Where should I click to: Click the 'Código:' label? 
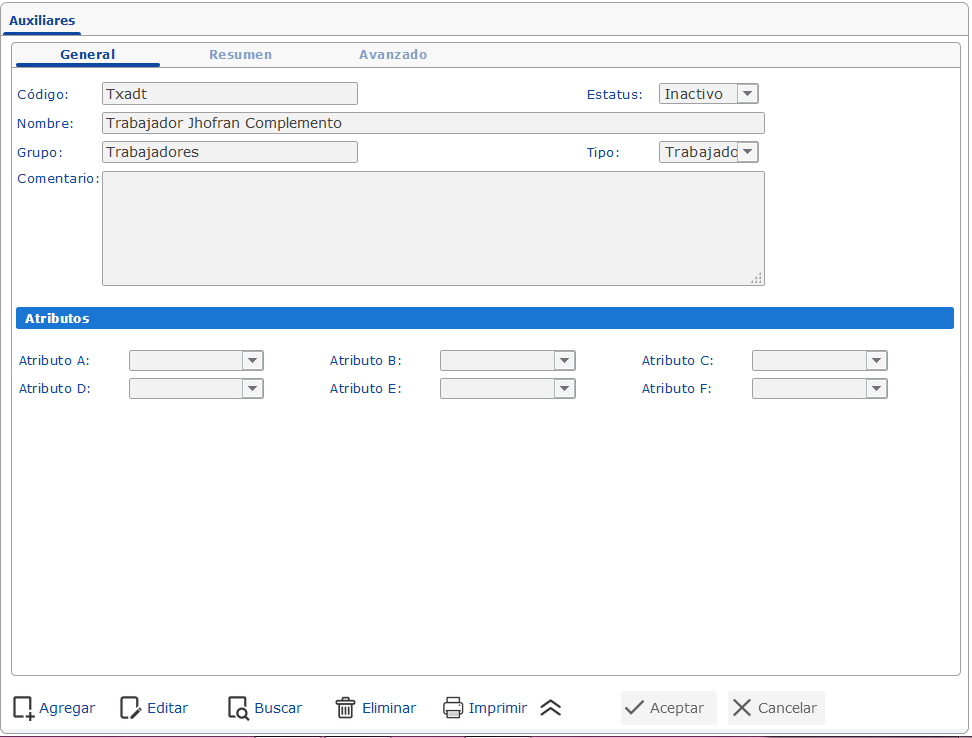click(x=43, y=94)
